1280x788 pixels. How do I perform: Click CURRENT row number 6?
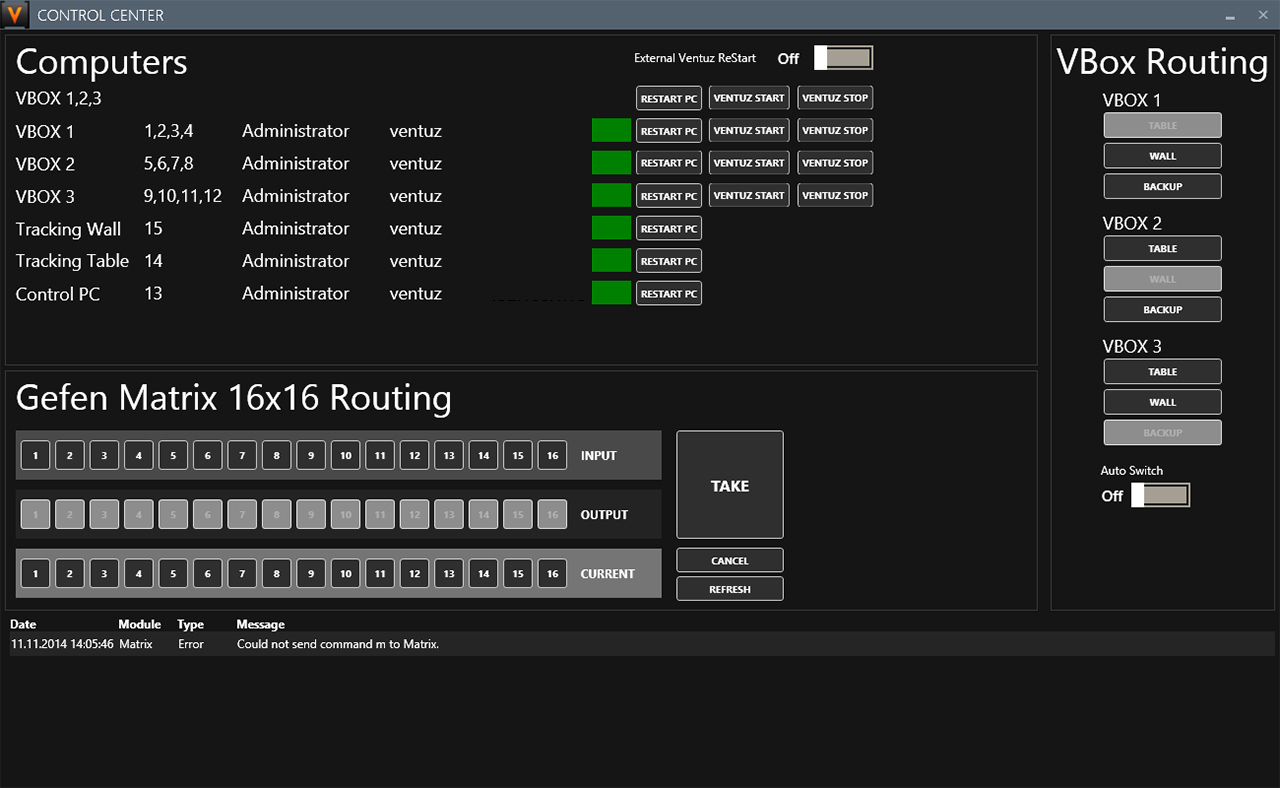[x=207, y=573]
